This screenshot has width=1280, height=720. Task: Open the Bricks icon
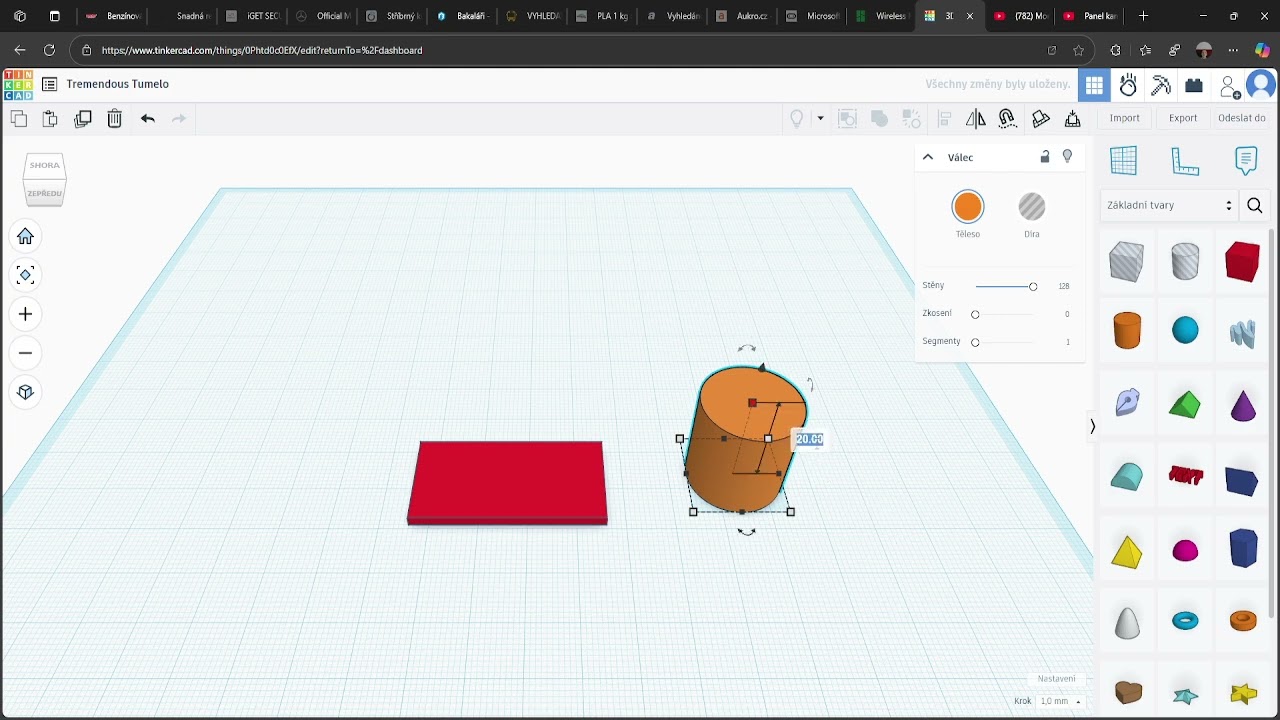(x=1194, y=86)
